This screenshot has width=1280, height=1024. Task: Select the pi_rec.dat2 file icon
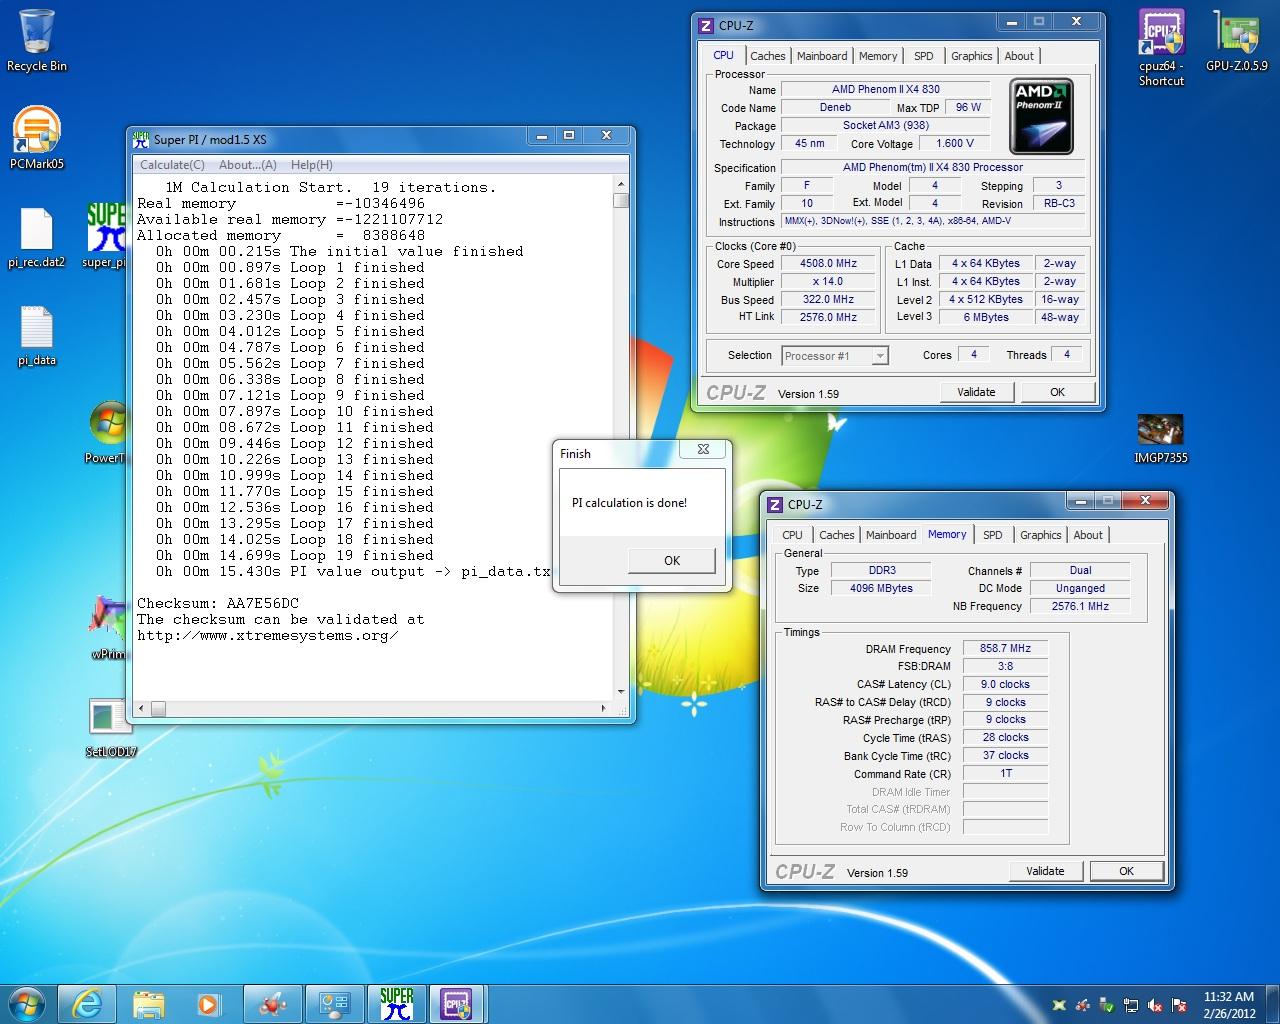(37, 238)
